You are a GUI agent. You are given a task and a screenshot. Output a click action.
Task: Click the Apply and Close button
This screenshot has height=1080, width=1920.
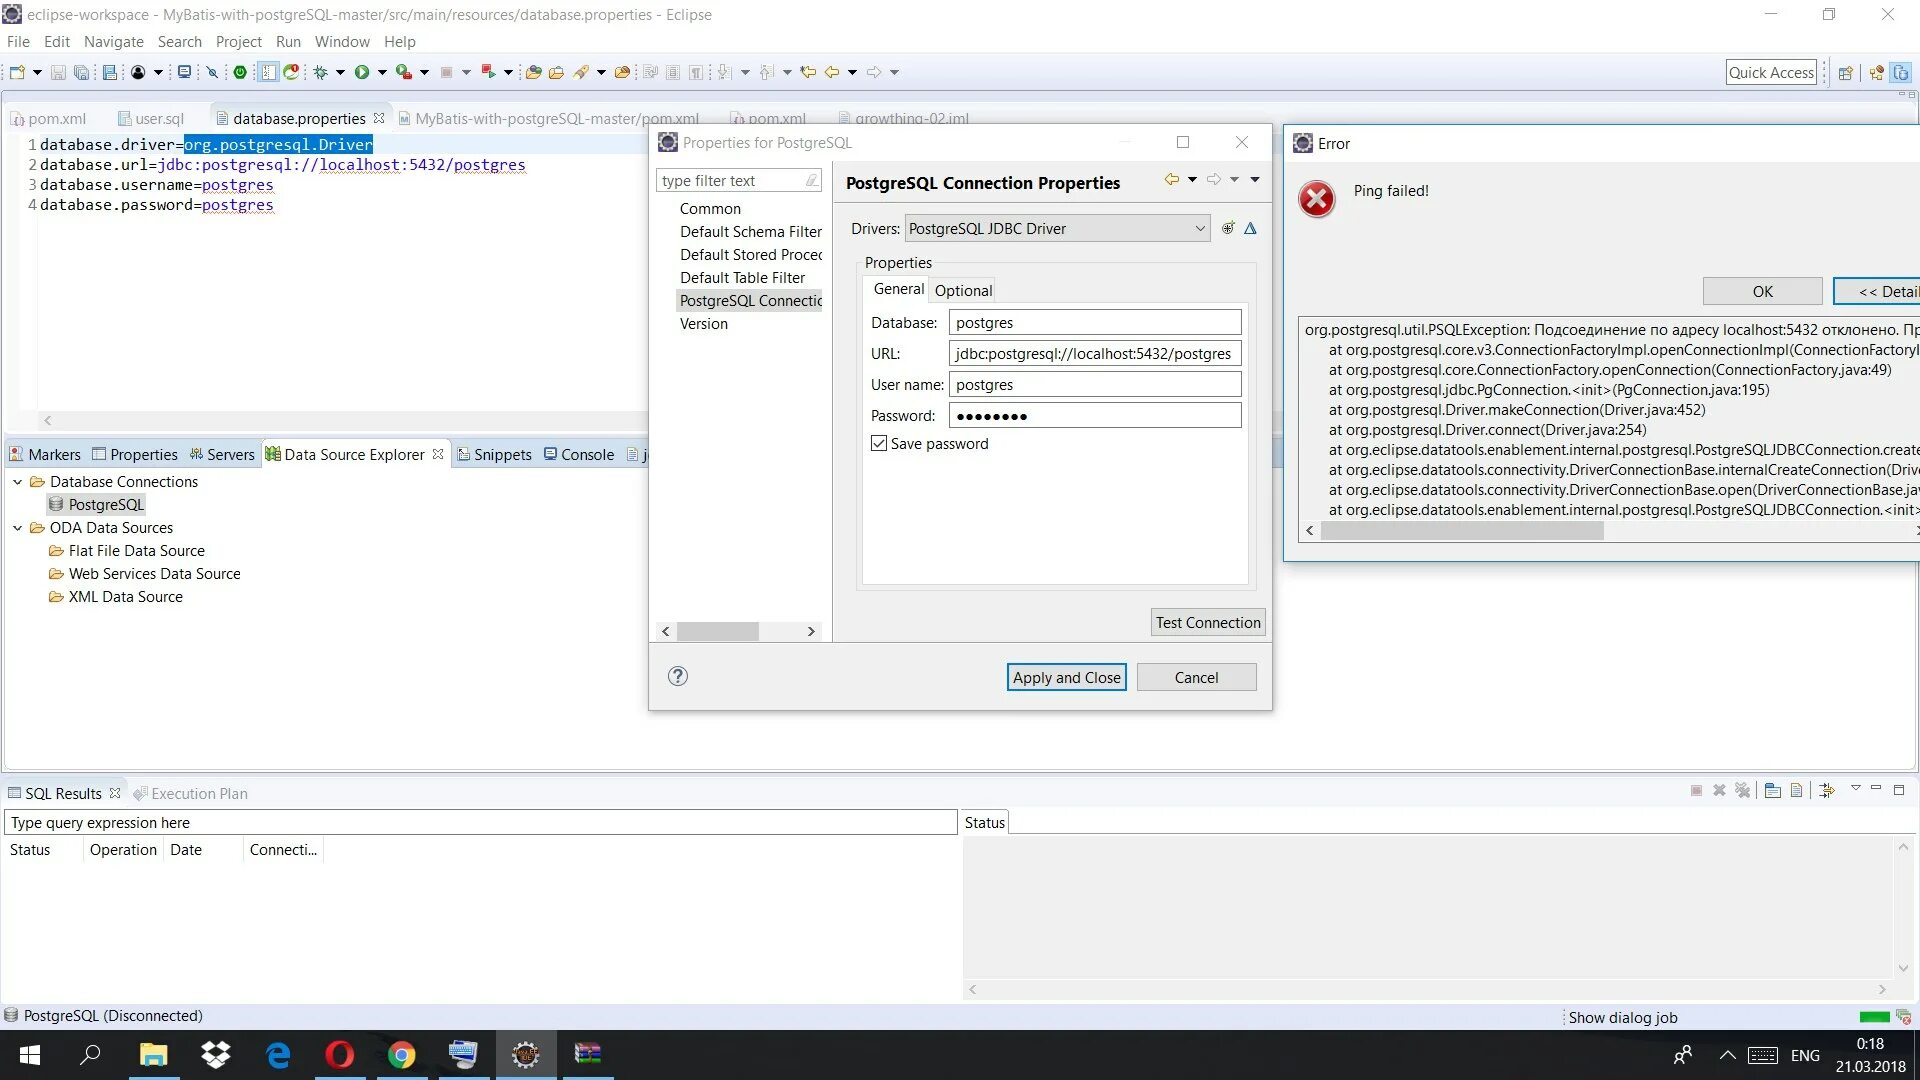click(1066, 677)
